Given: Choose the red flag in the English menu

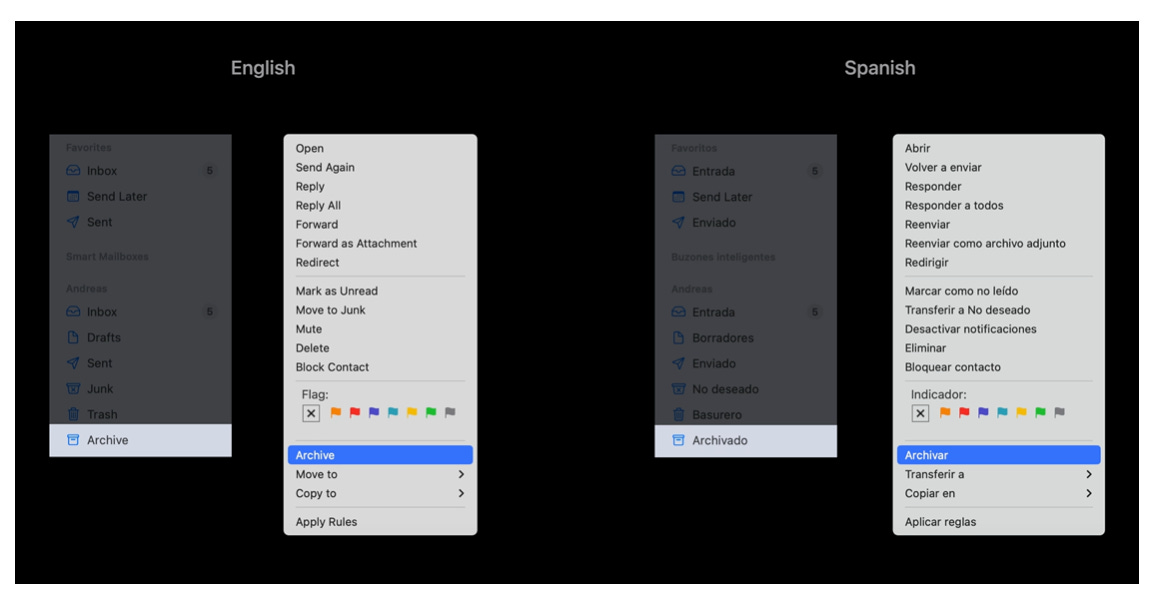Looking at the screenshot, I should tap(355, 412).
